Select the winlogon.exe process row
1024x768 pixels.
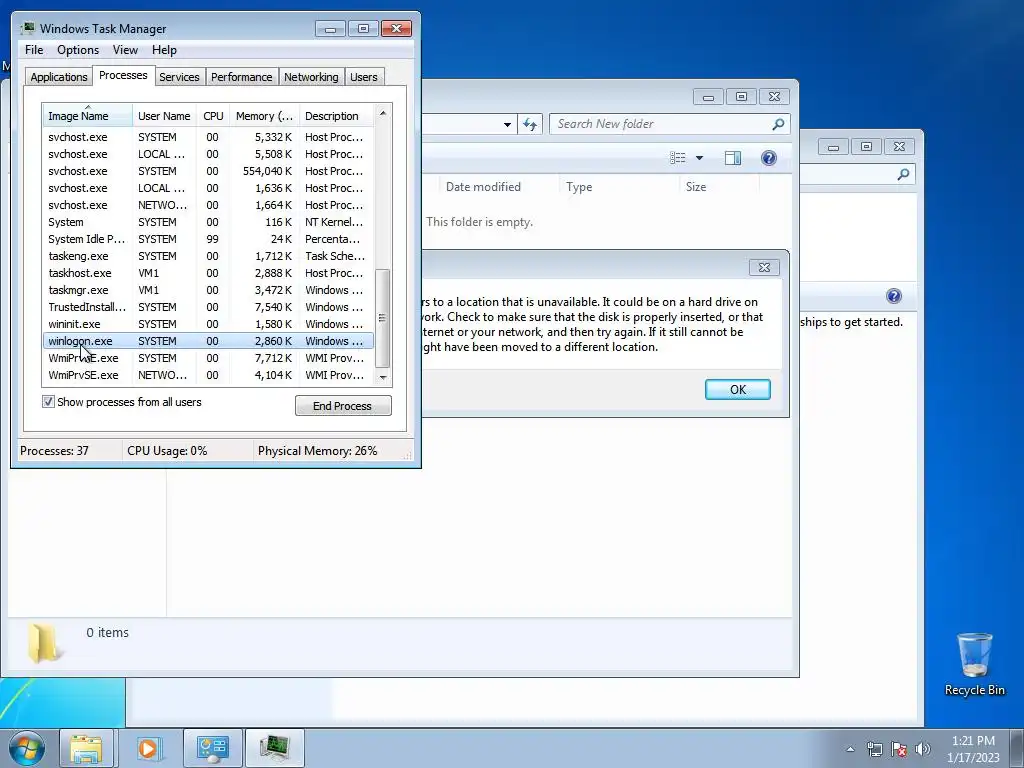[x=208, y=341]
